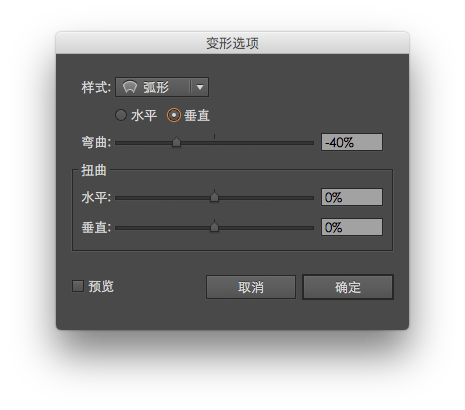Click the 扭曲 垂直 slider handle

(214, 227)
